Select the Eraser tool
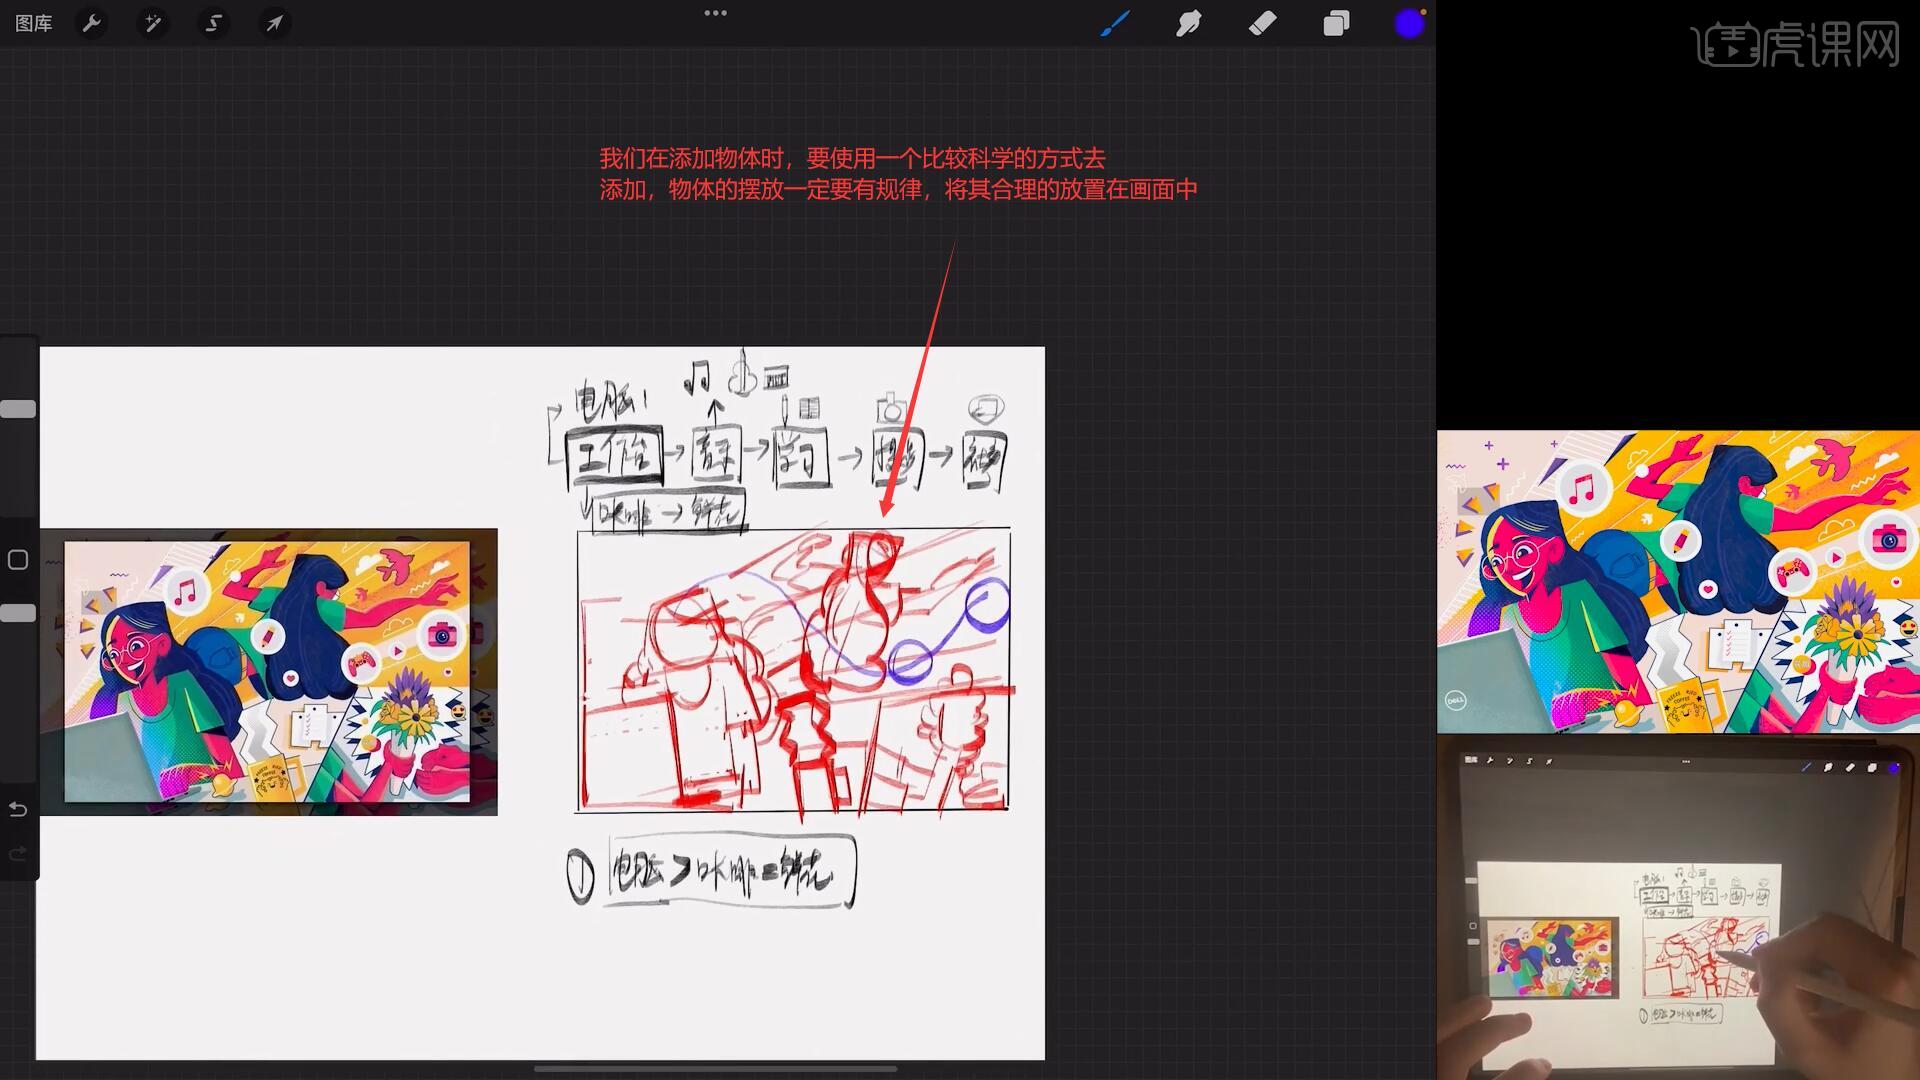Image resolution: width=1920 pixels, height=1080 pixels. (1262, 23)
